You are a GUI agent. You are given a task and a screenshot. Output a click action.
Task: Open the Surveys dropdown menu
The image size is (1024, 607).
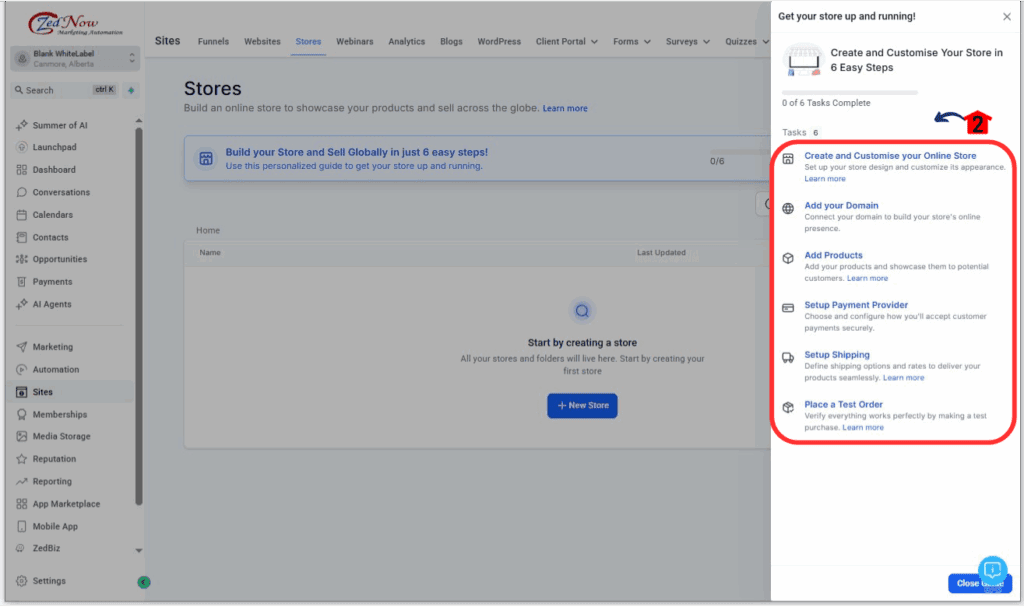(688, 42)
